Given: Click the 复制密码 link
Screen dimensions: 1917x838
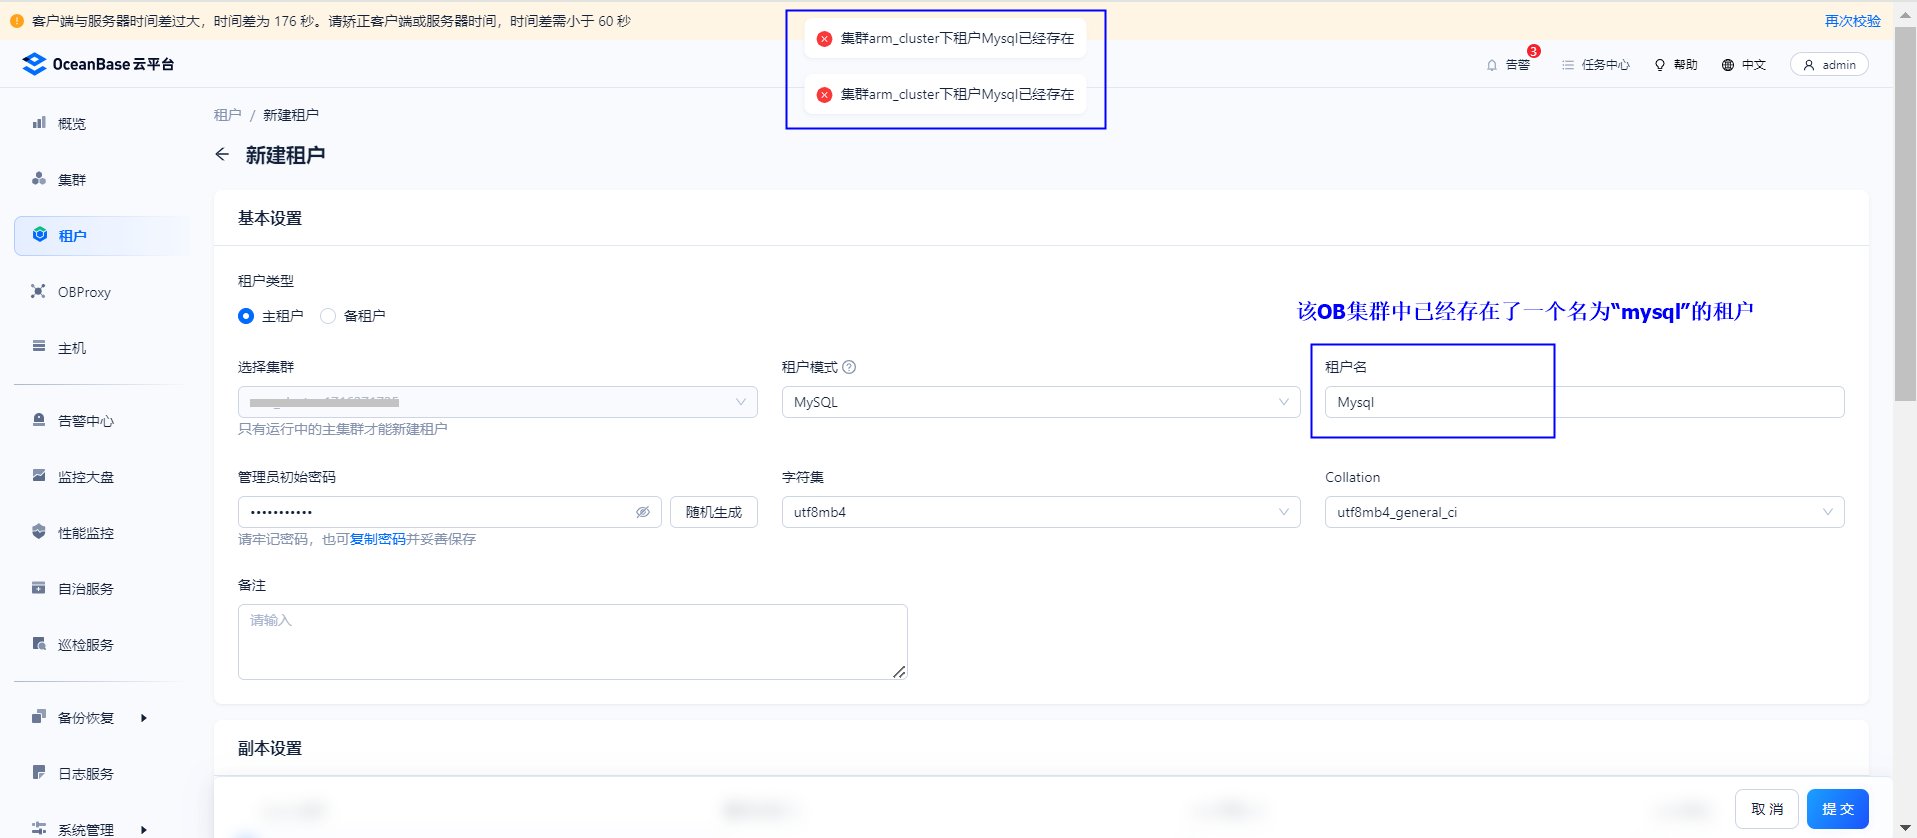Looking at the screenshot, I should tap(378, 539).
